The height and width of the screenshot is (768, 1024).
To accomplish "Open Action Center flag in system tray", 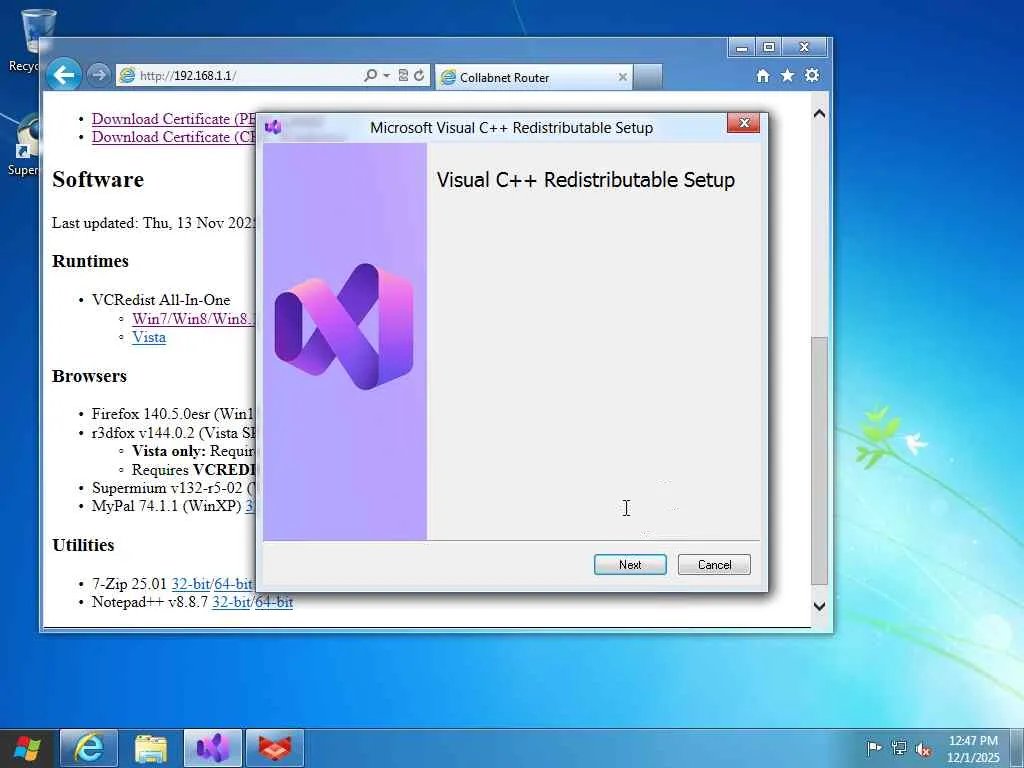I will tap(874, 748).
